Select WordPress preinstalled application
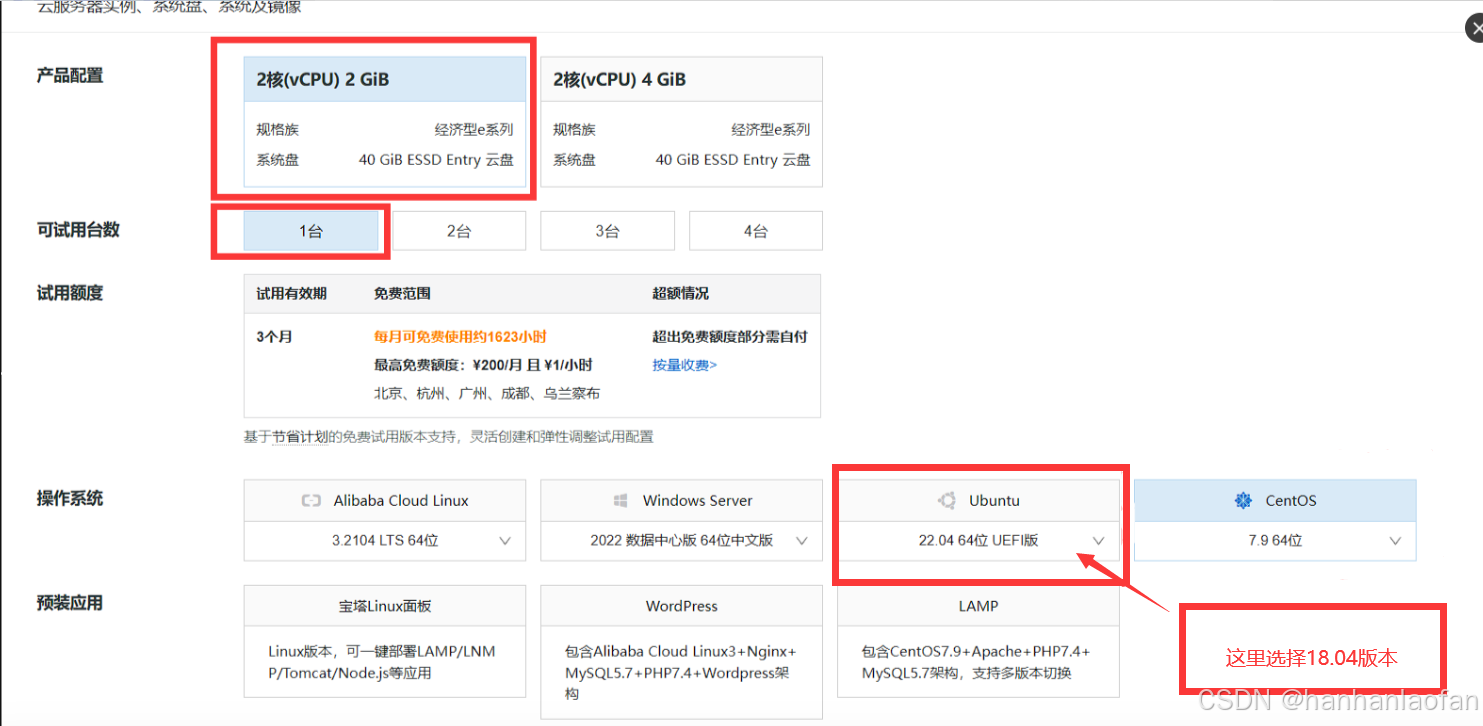Viewport: 1483px width, 726px height. [681, 606]
